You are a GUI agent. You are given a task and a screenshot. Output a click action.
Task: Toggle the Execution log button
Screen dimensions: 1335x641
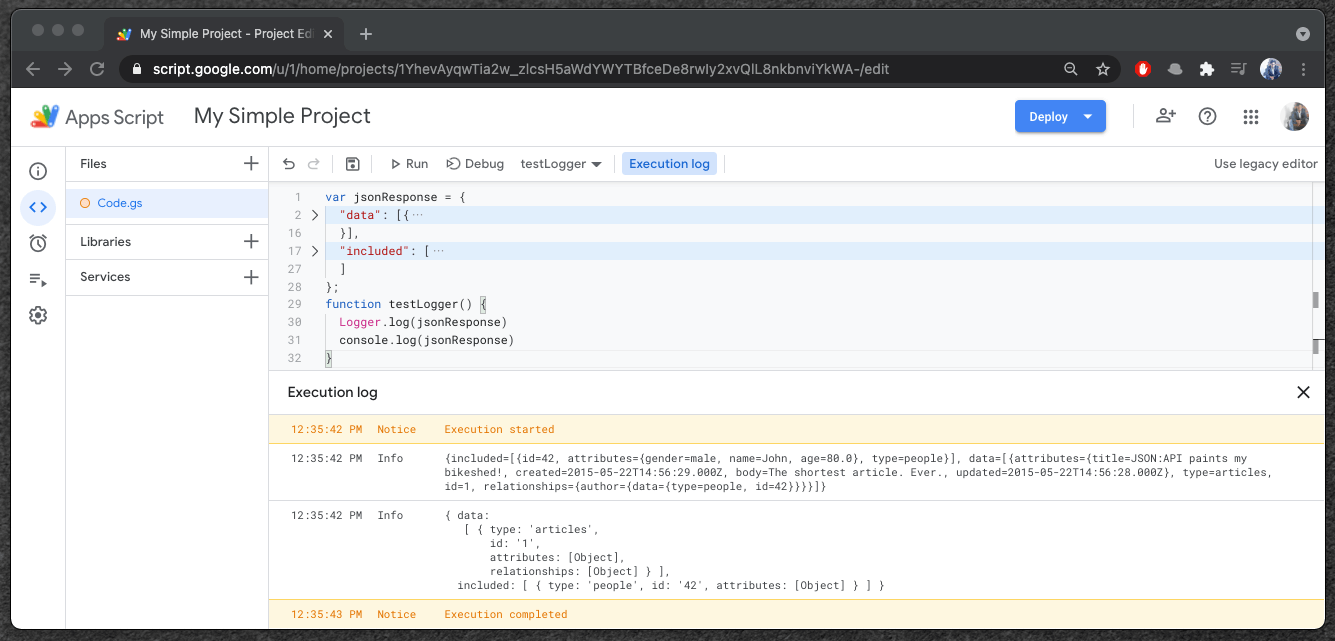pyautogui.click(x=669, y=164)
